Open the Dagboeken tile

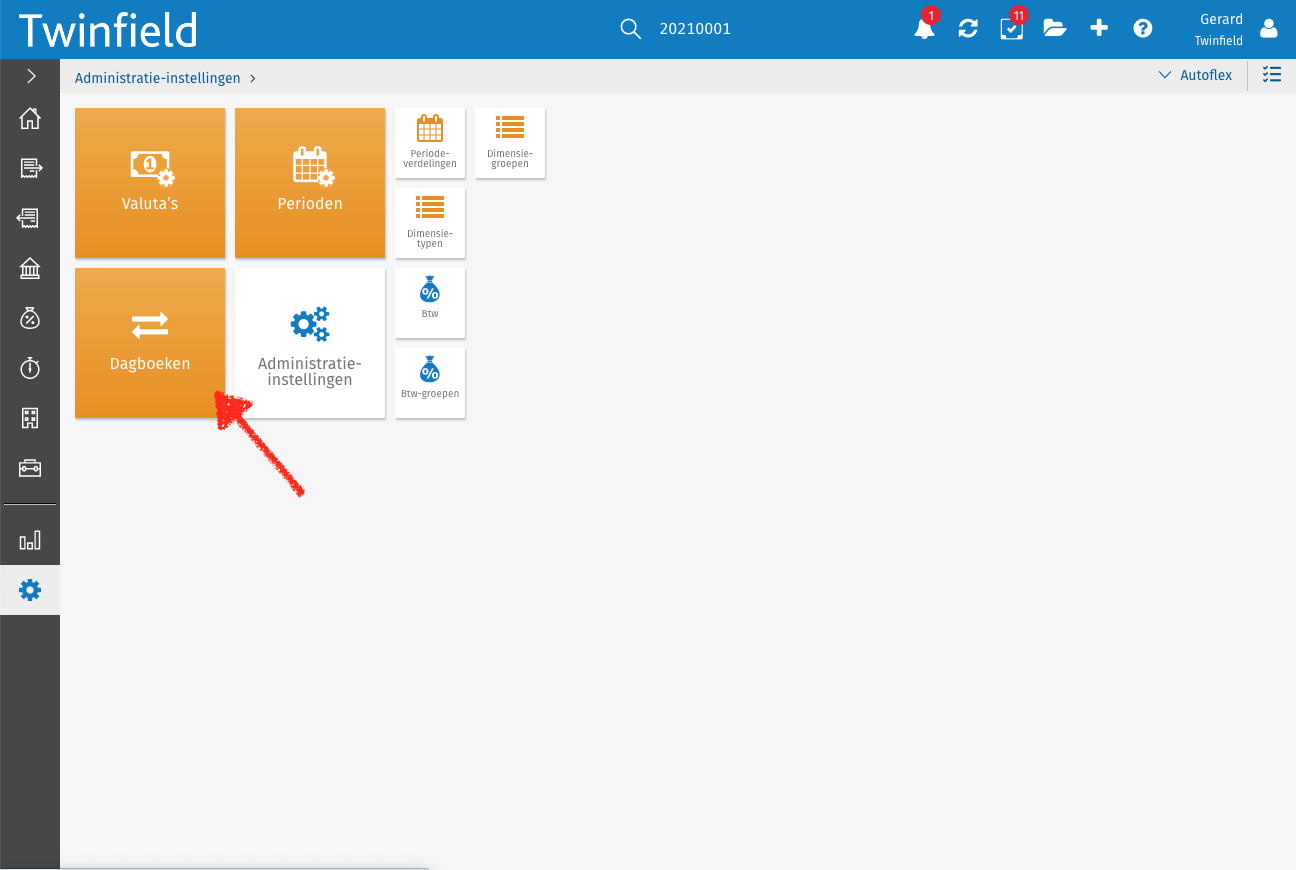click(150, 342)
